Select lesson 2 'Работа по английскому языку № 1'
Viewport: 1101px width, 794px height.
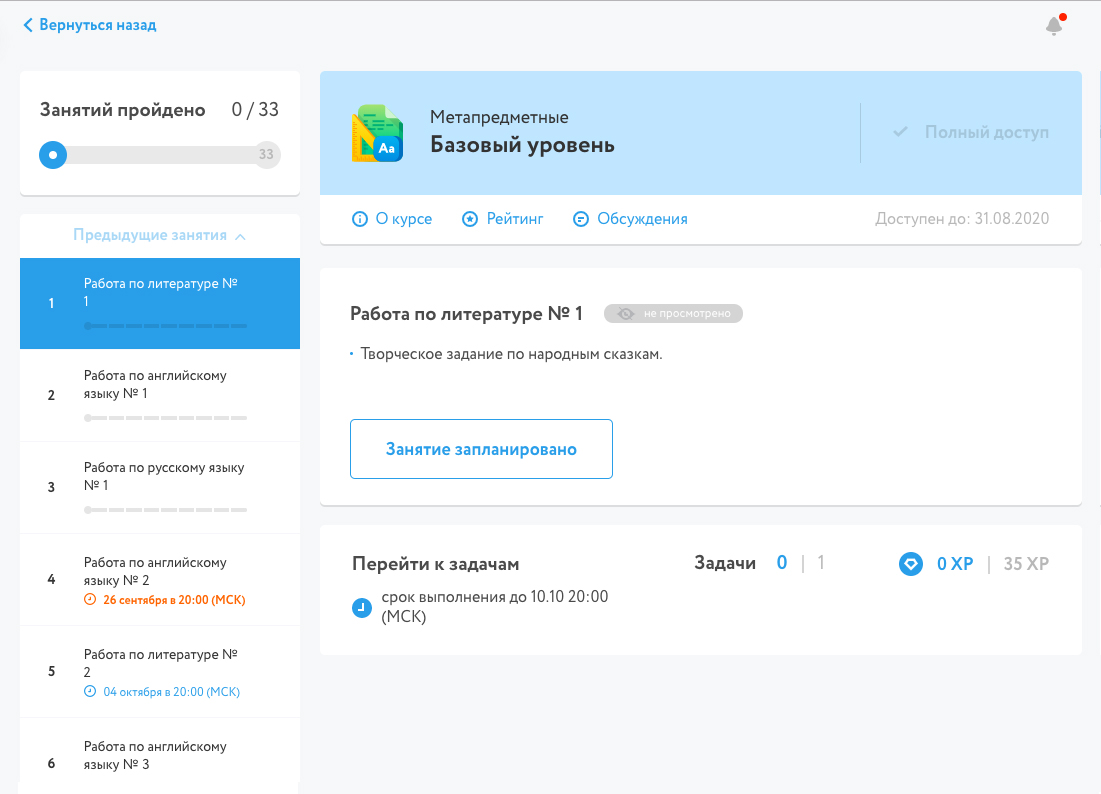[x=160, y=395]
